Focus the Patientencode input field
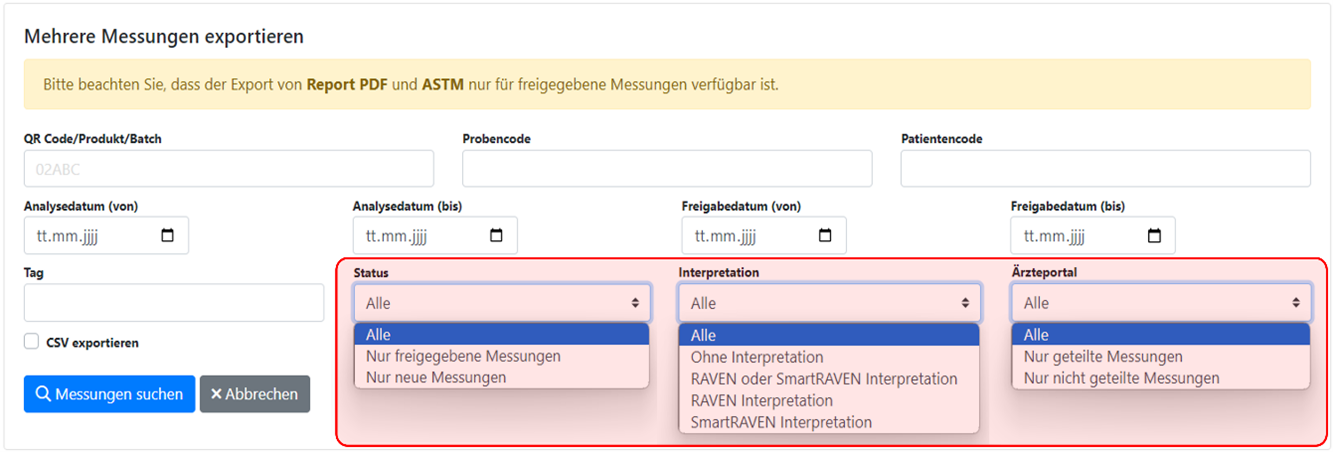 1105,169
